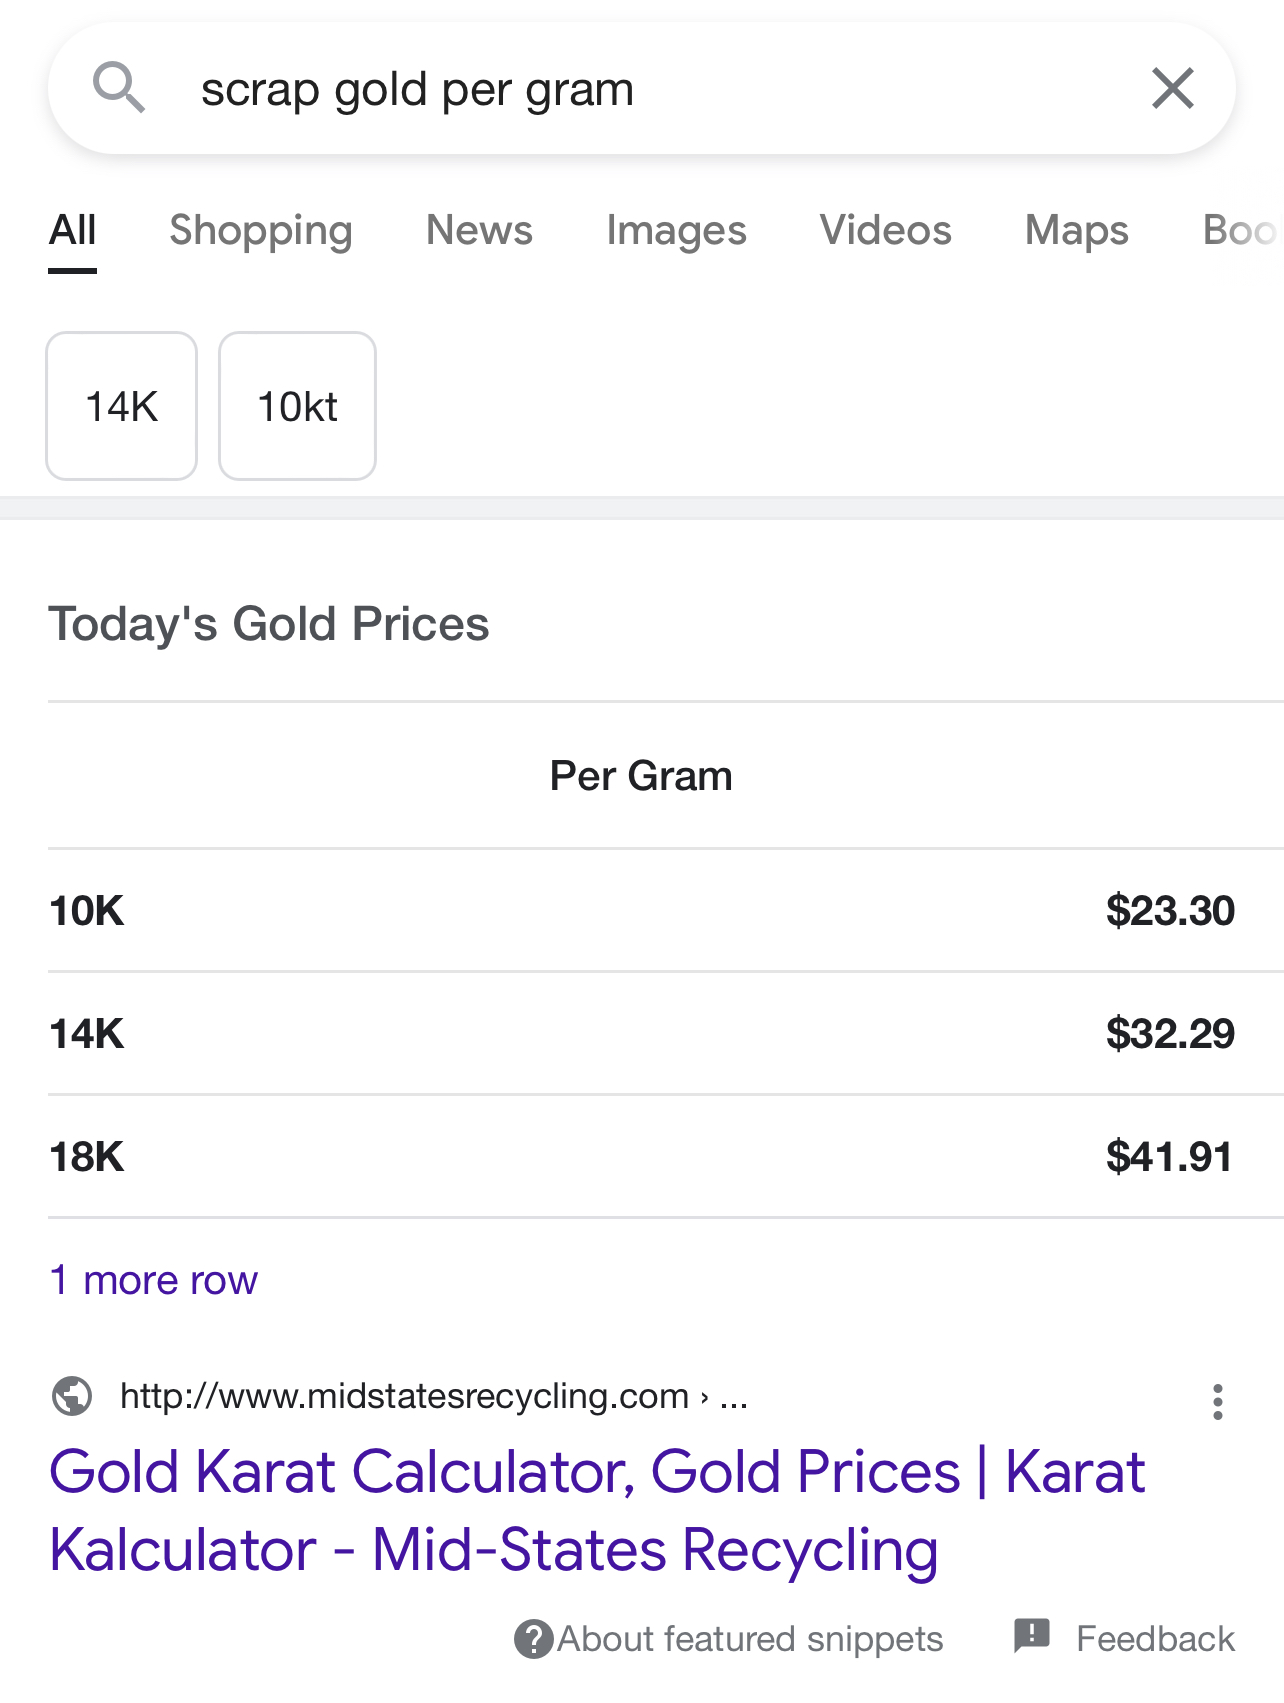Click the magnifying glass search icon
1284x1703 pixels.
coord(119,88)
